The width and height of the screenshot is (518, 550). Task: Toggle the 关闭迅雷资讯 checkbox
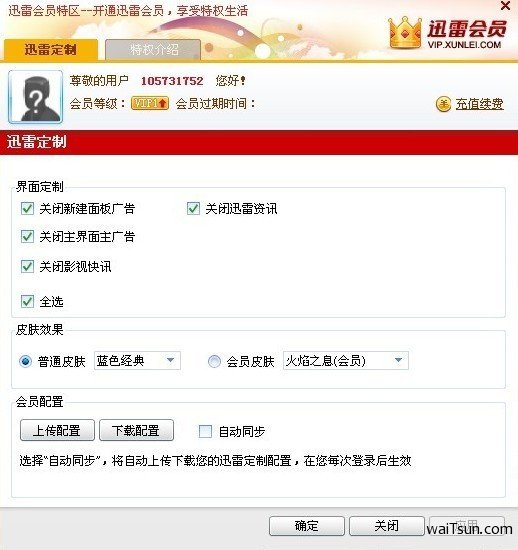[193, 208]
